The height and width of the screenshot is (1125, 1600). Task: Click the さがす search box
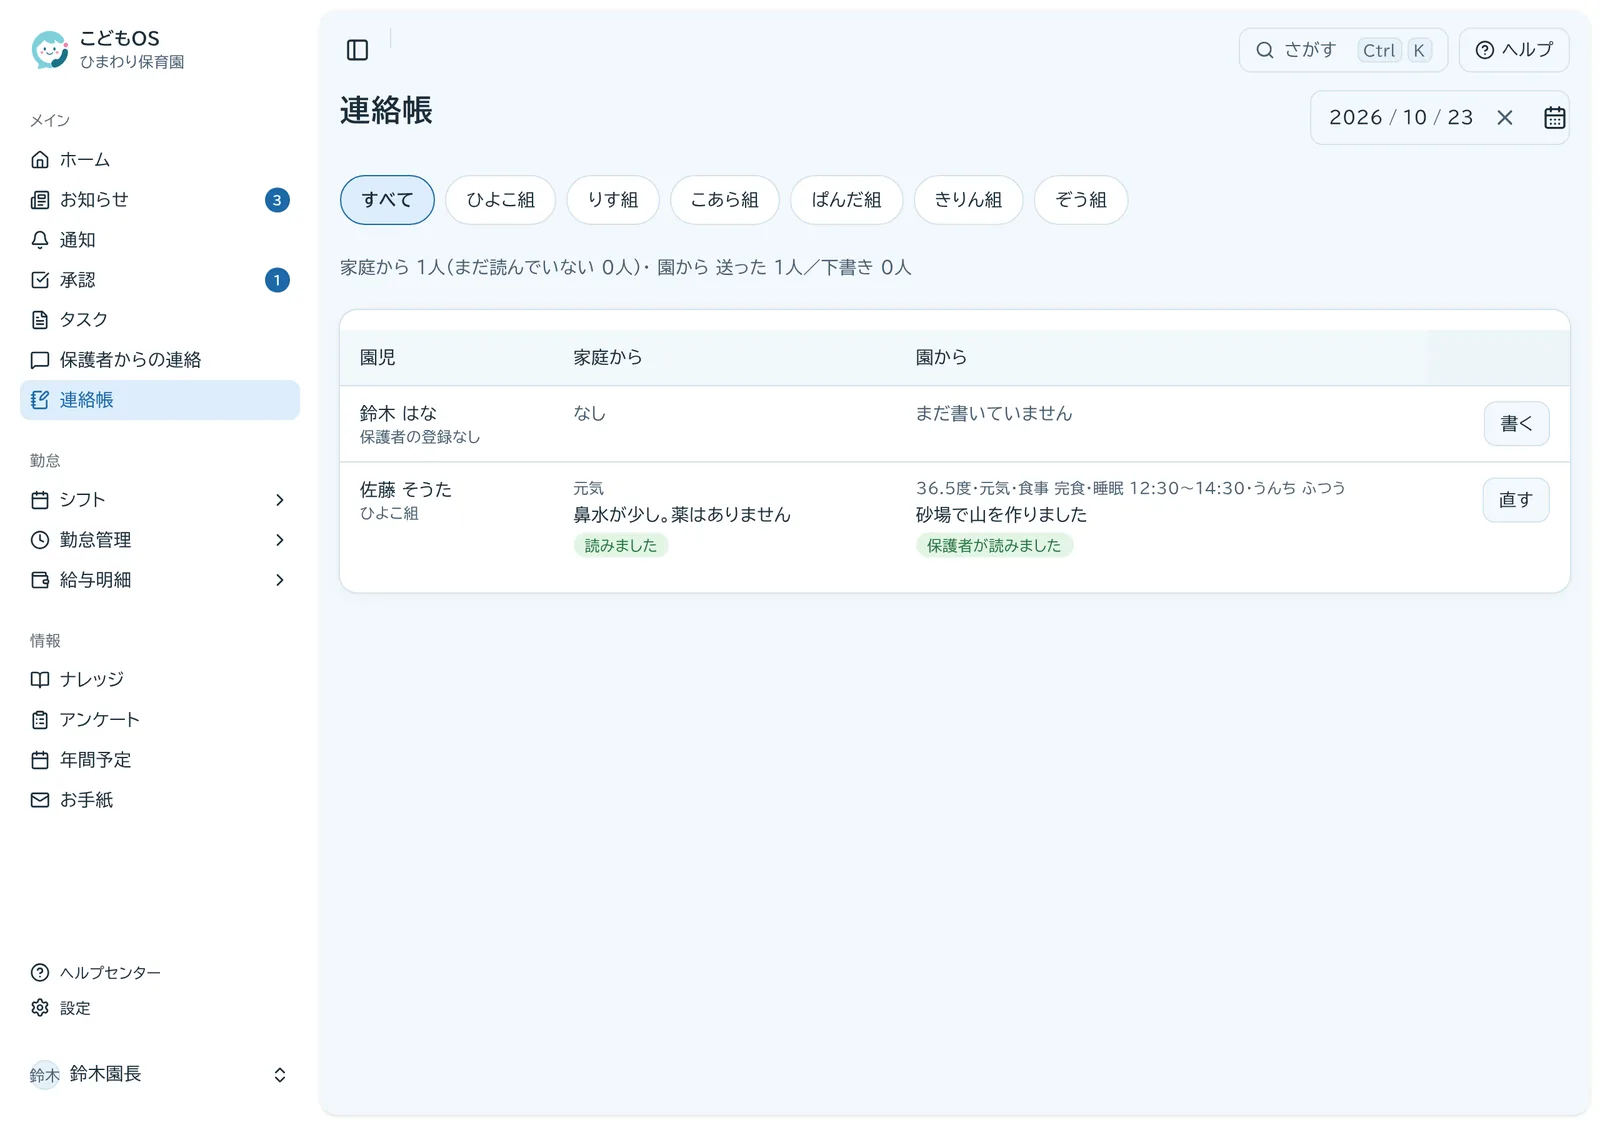1343,50
